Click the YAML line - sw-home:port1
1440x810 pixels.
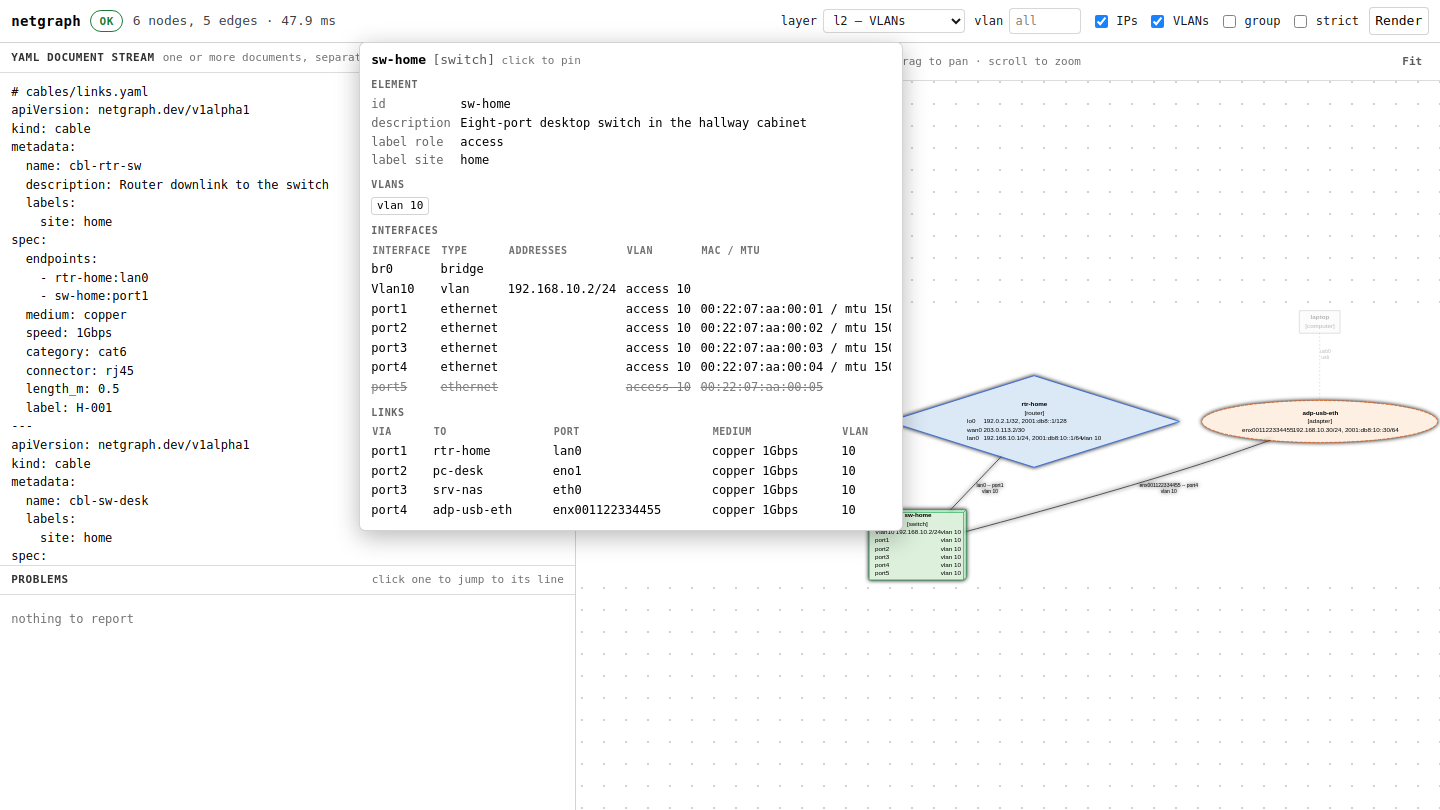95,296
